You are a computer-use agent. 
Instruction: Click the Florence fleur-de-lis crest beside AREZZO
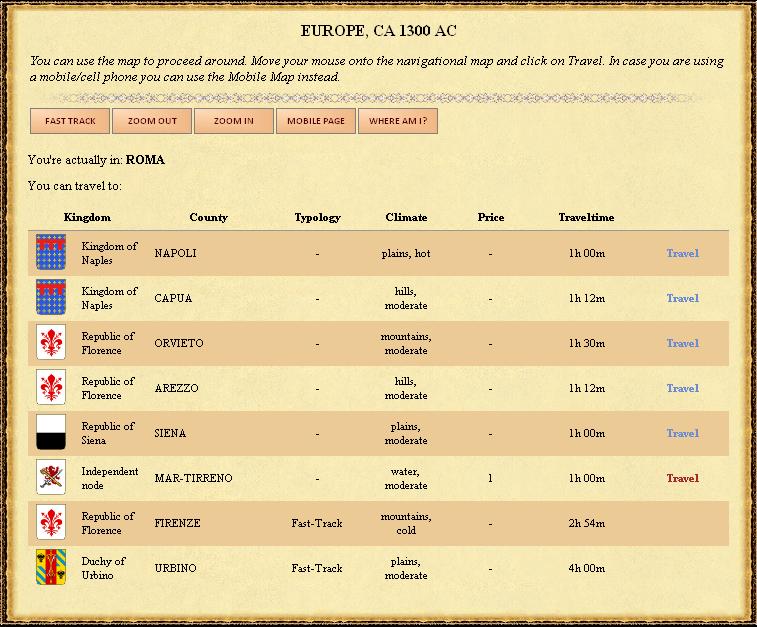pos(51,388)
